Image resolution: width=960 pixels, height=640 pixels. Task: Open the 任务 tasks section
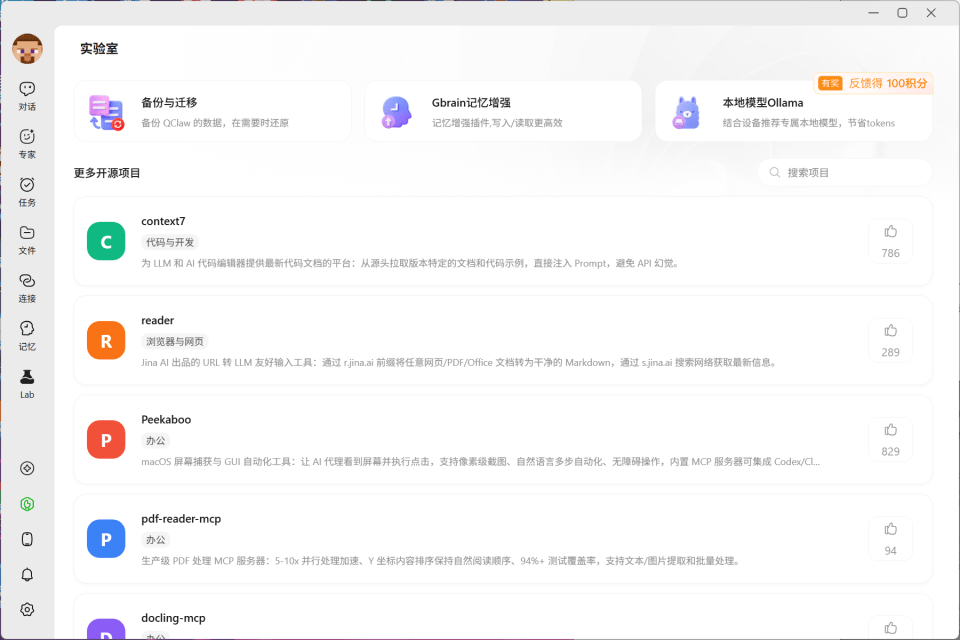coord(27,192)
